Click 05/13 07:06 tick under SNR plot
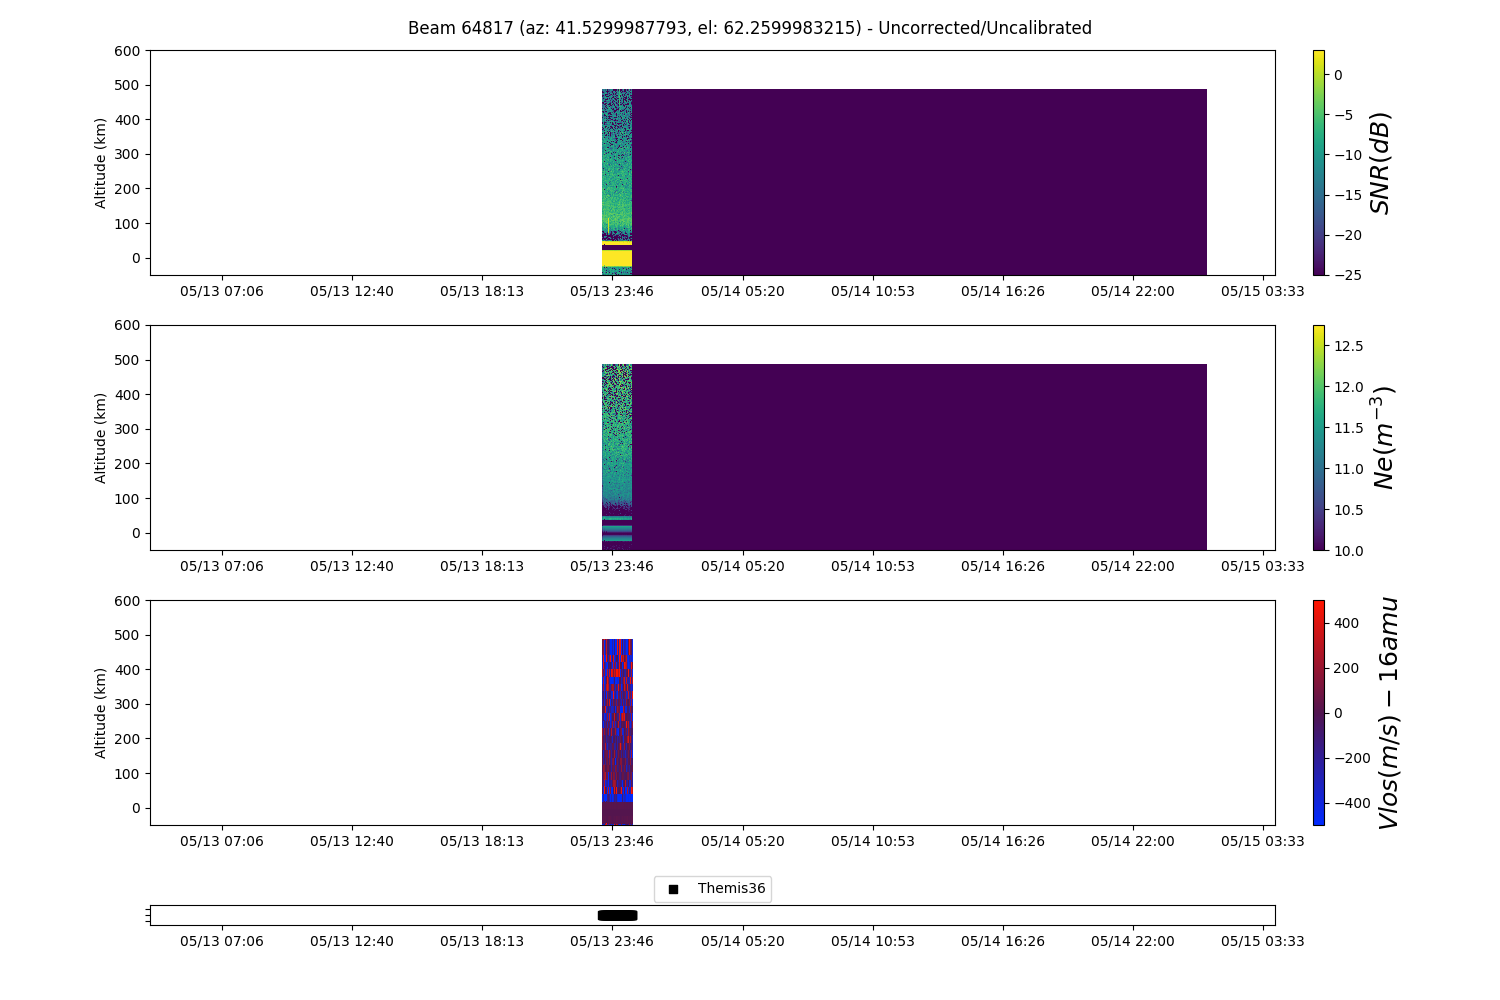Screen dimensions: 1500x1000 (222, 291)
